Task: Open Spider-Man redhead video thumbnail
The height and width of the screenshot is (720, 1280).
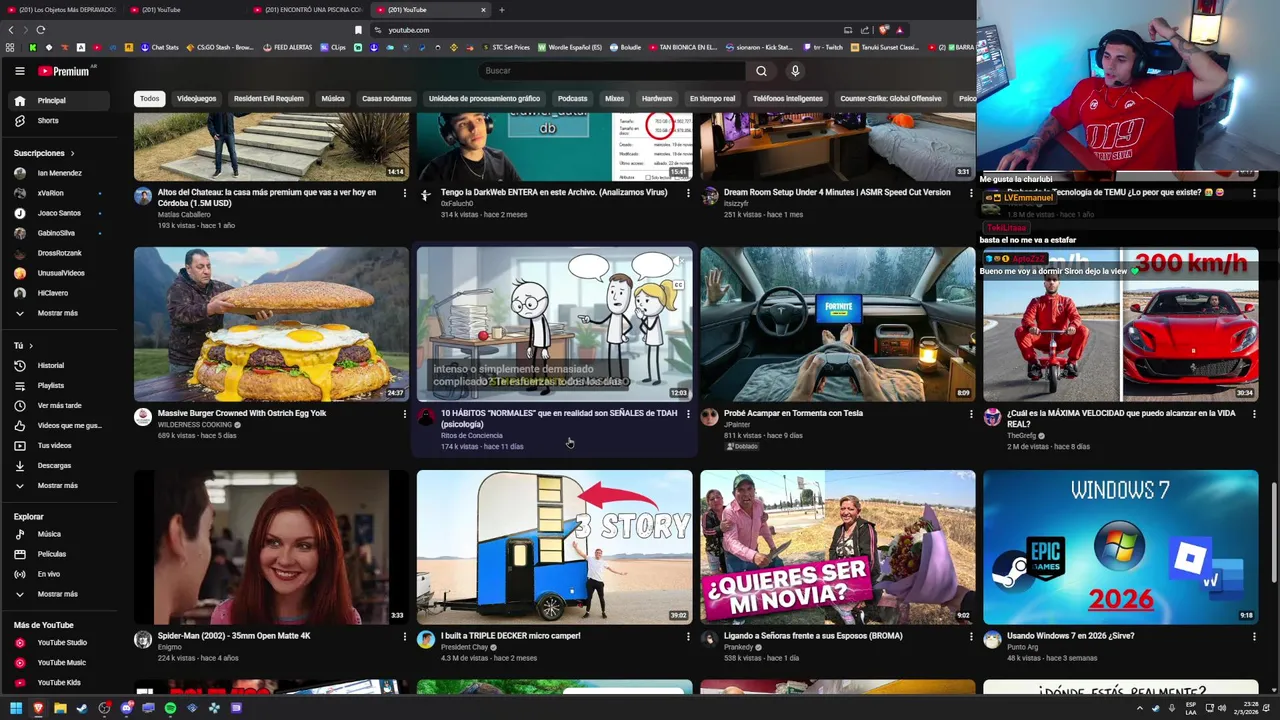Action: coord(271,547)
